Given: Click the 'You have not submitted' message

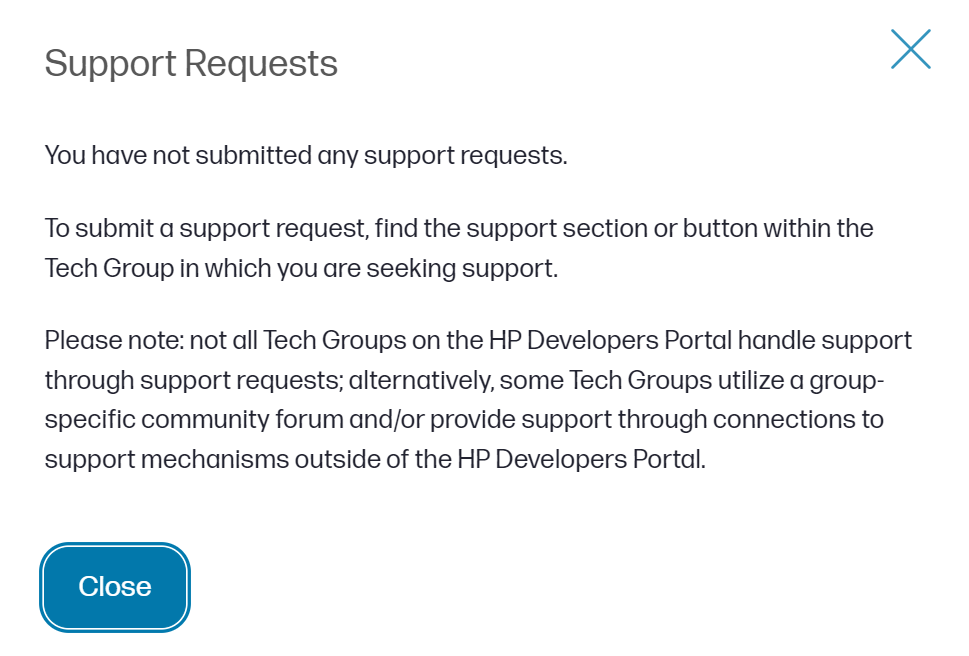Looking at the screenshot, I should coord(306,156).
